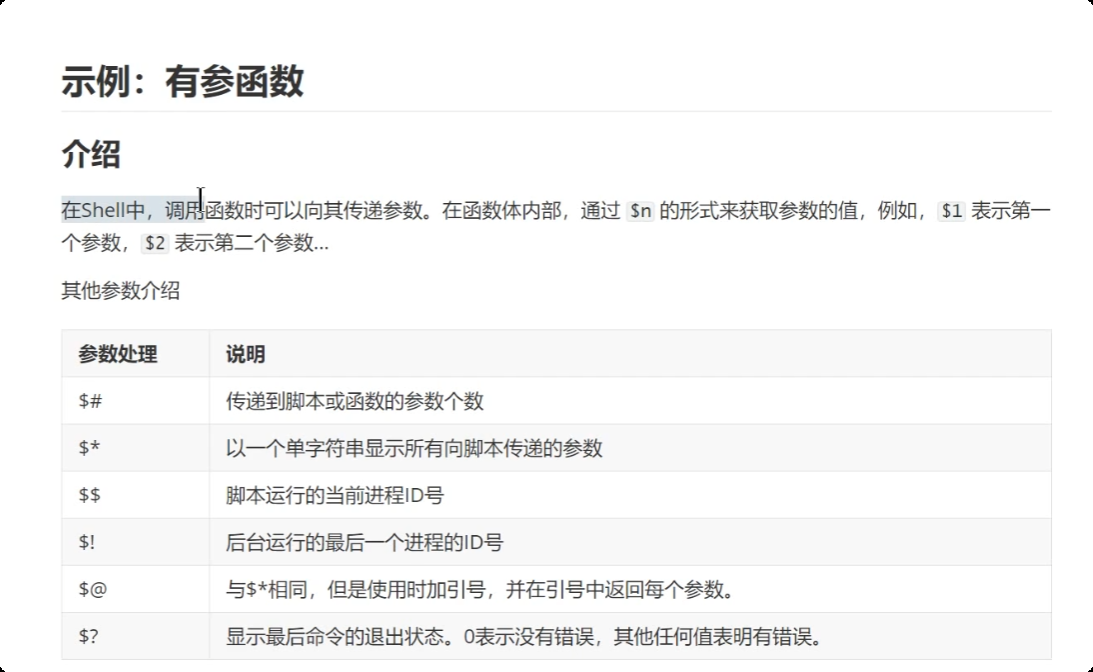
Task: Click description 脚本运行的当前进程ID号
Action: (335, 495)
